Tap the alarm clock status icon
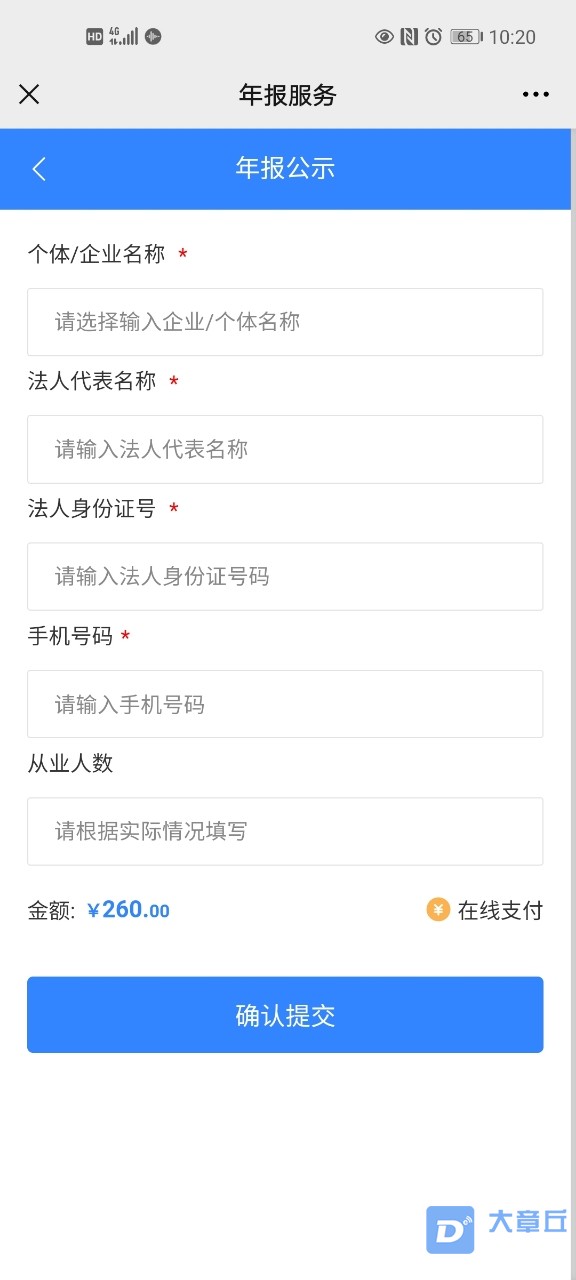Image resolution: width=576 pixels, height=1280 pixels. click(x=433, y=37)
